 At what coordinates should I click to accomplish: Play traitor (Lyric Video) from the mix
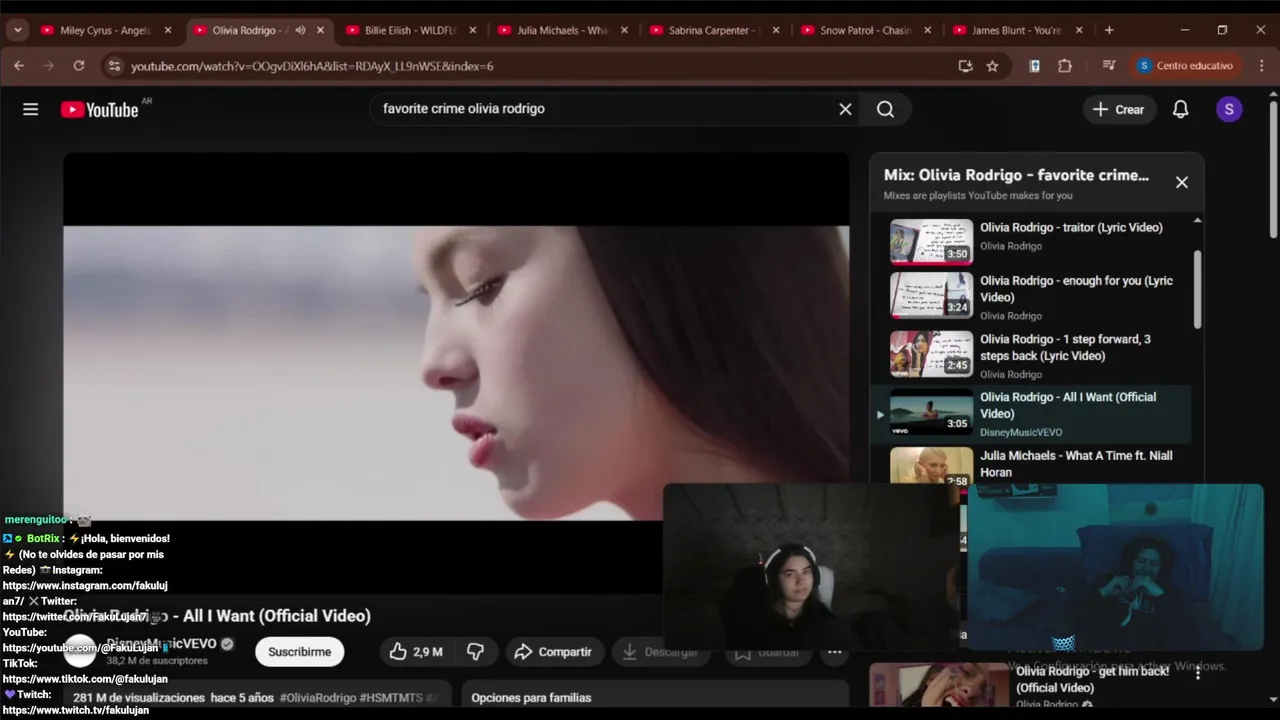[x=1071, y=228]
